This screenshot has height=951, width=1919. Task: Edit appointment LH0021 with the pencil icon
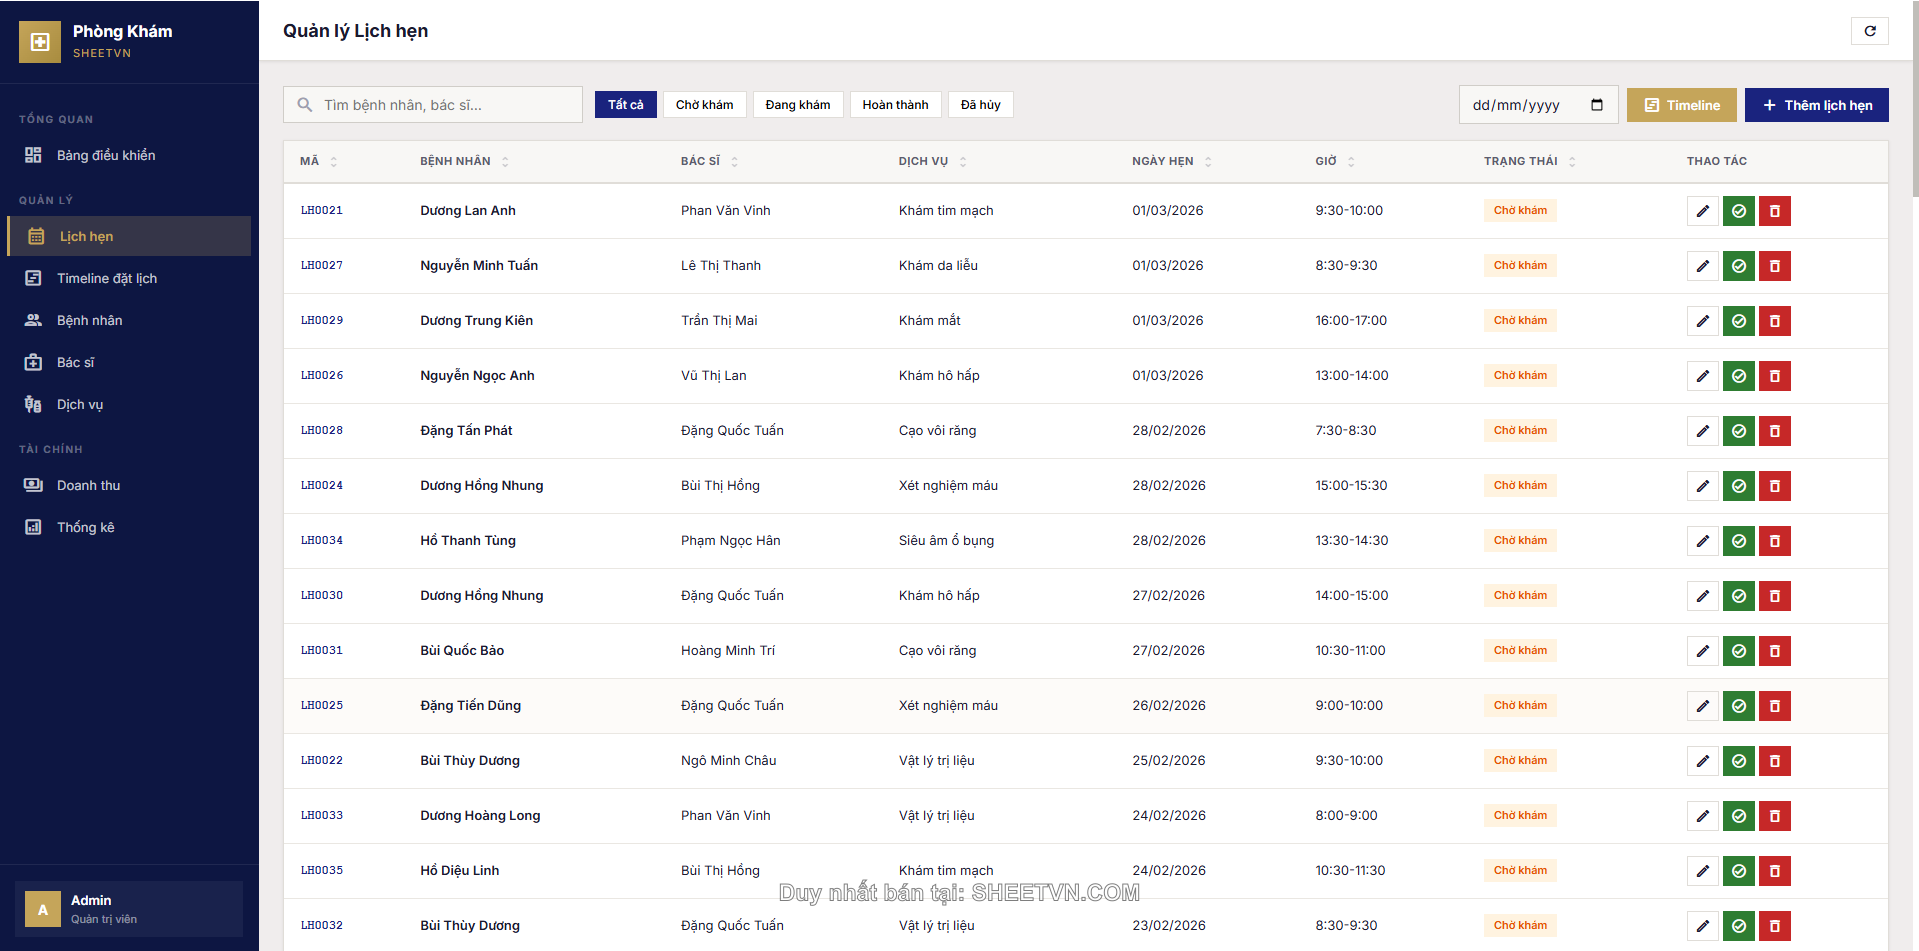tap(1702, 211)
